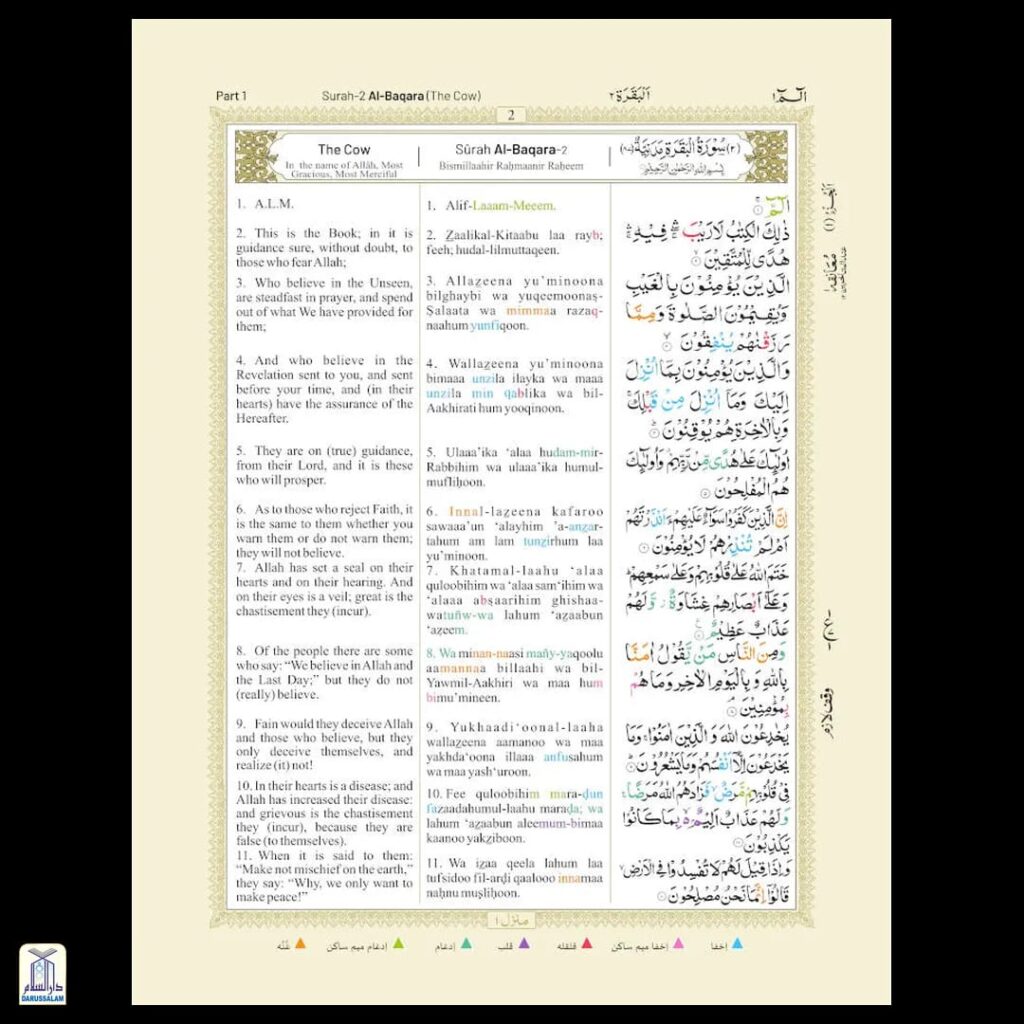
Task: Click 'Surah-2 Al-Baqara (The Cow)' header text
Action: coord(401,96)
